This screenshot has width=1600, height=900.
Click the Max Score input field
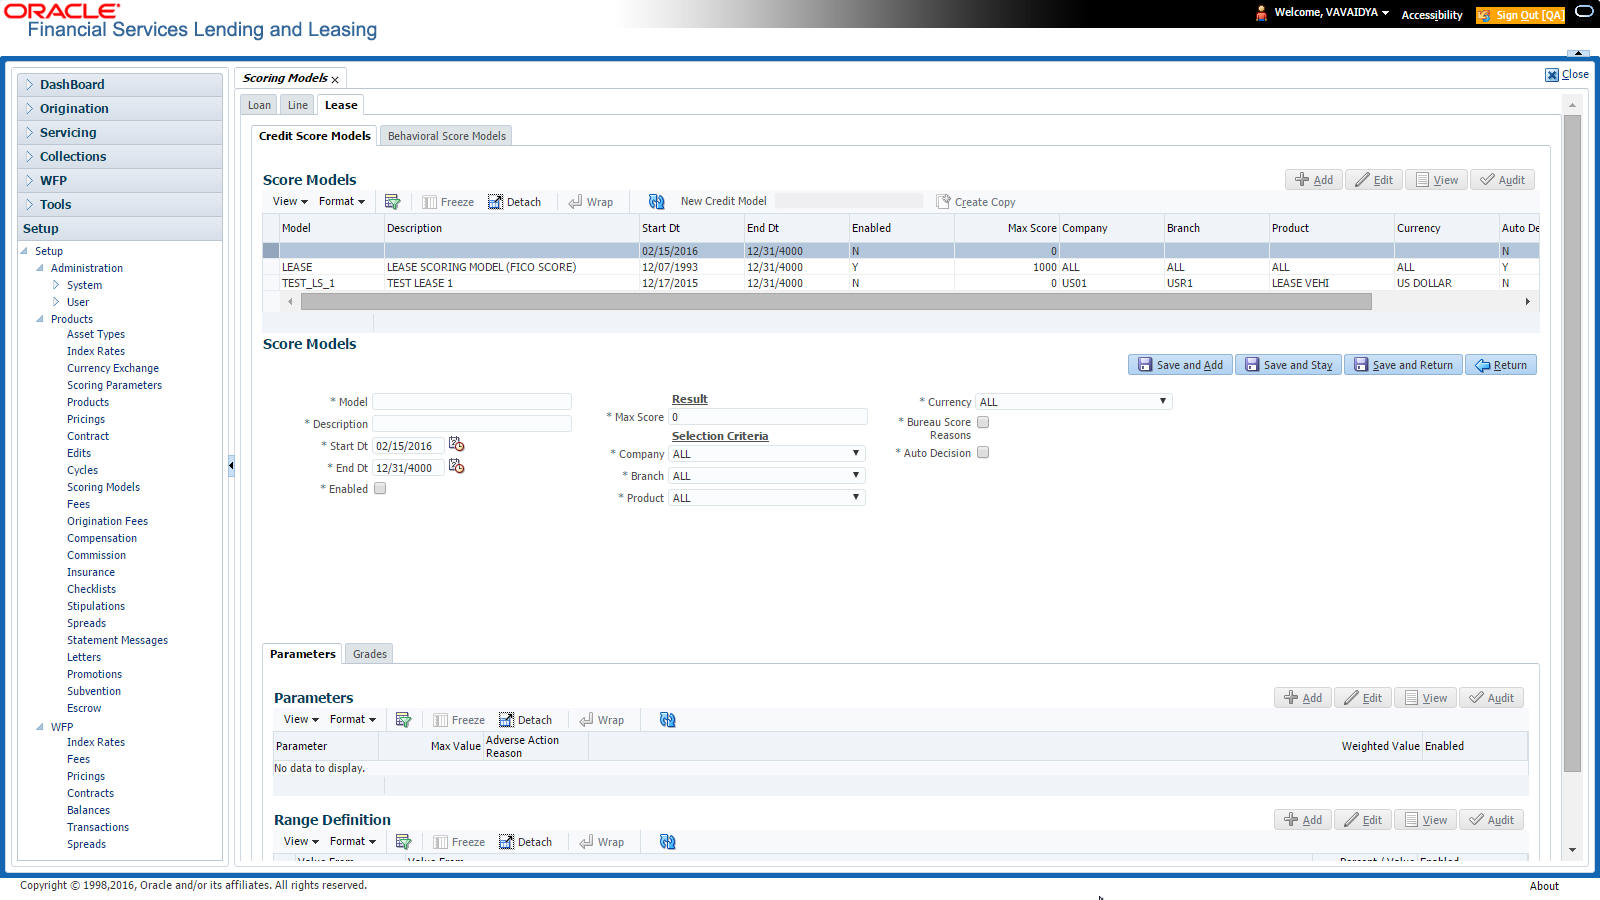pyautogui.click(x=768, y=417)
